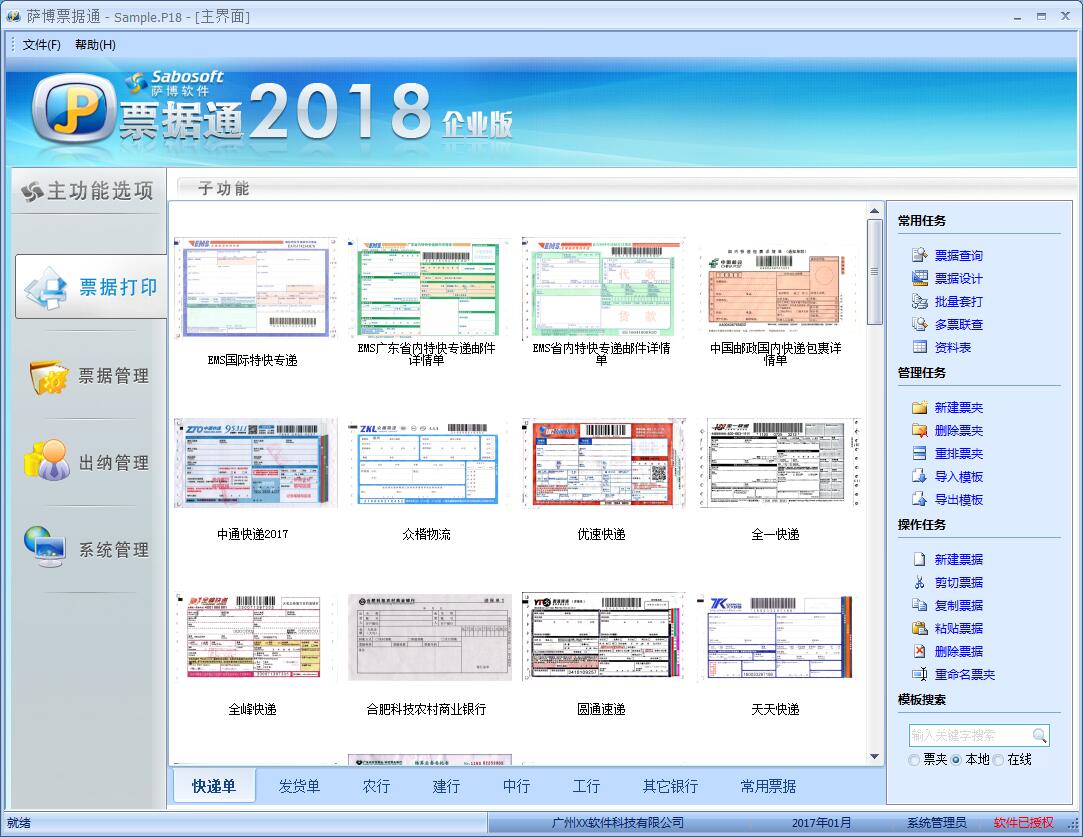Viewport: 1083px width, 837px height.
Task: Switch to the 快递单 tab
Action: coord(214,786)
